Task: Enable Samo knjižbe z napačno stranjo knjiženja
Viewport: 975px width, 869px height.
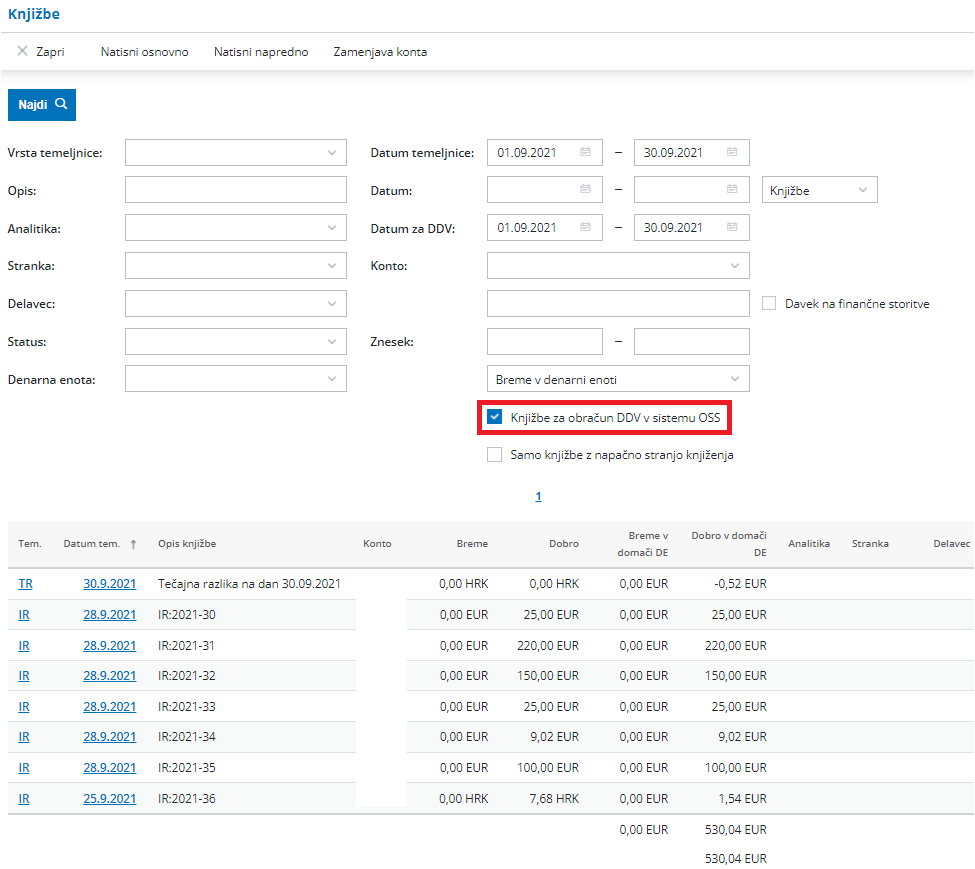Action: 494,455
